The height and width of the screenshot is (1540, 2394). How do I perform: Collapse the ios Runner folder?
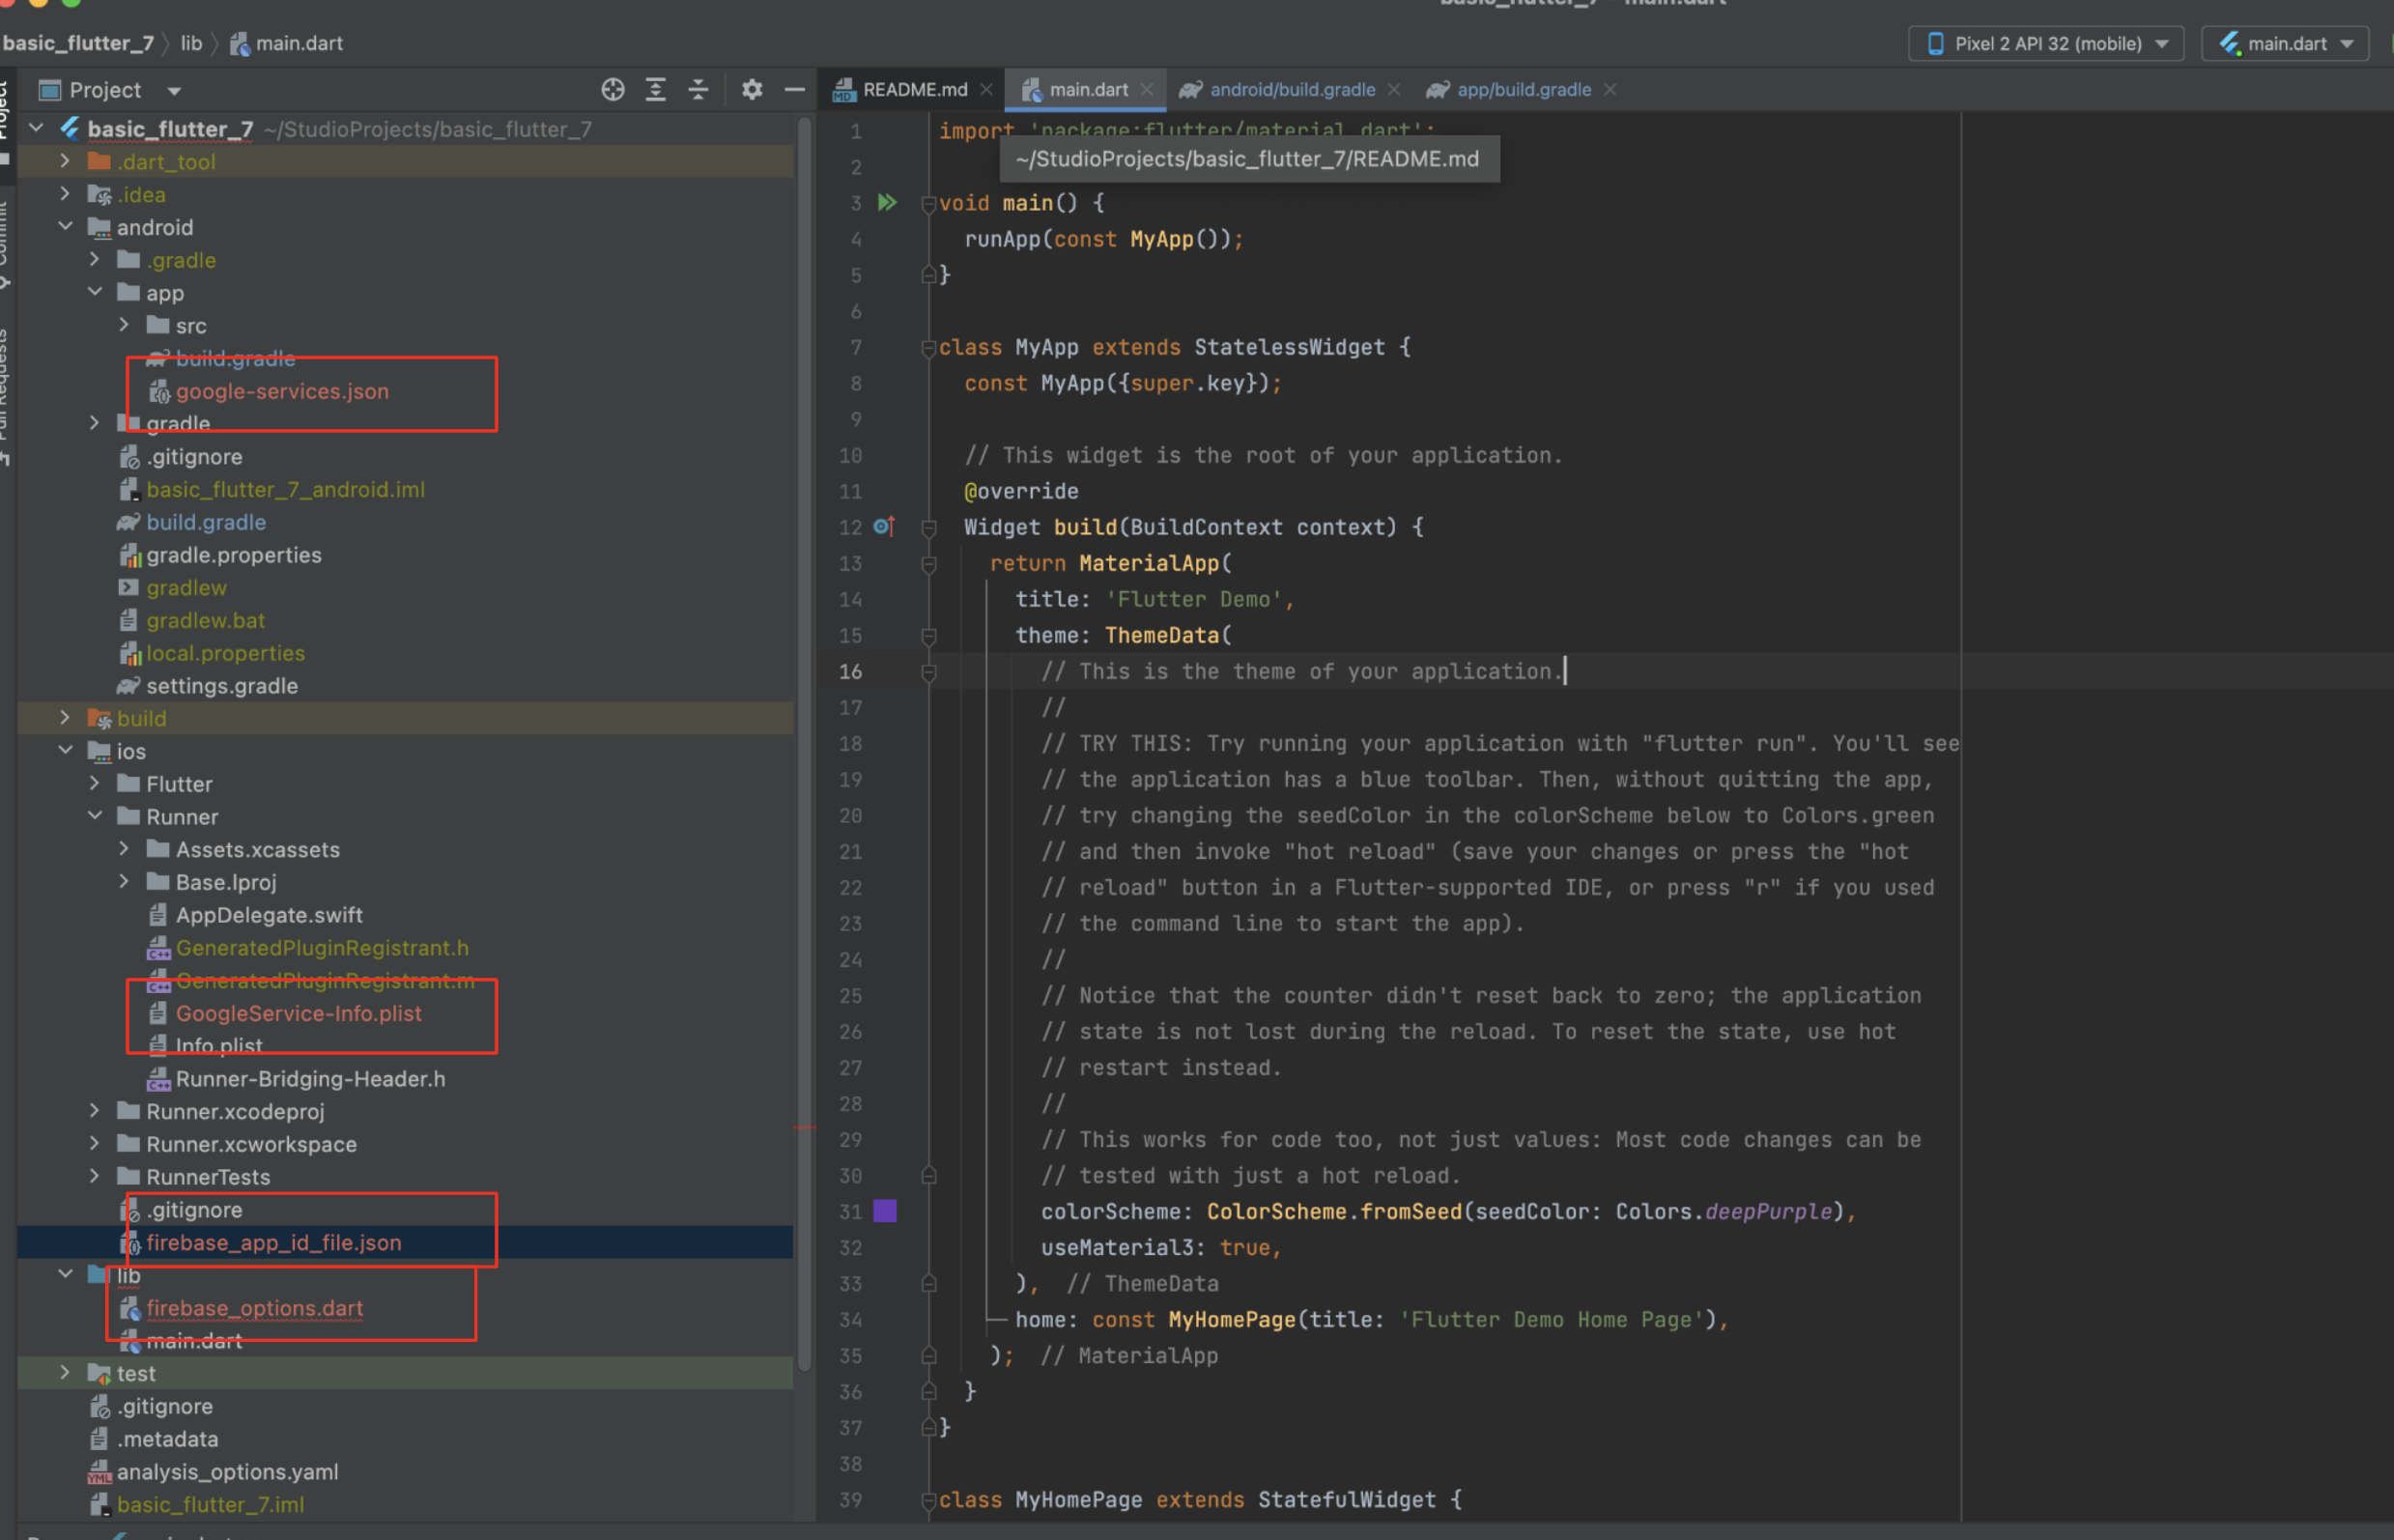(x=95, y=816)
